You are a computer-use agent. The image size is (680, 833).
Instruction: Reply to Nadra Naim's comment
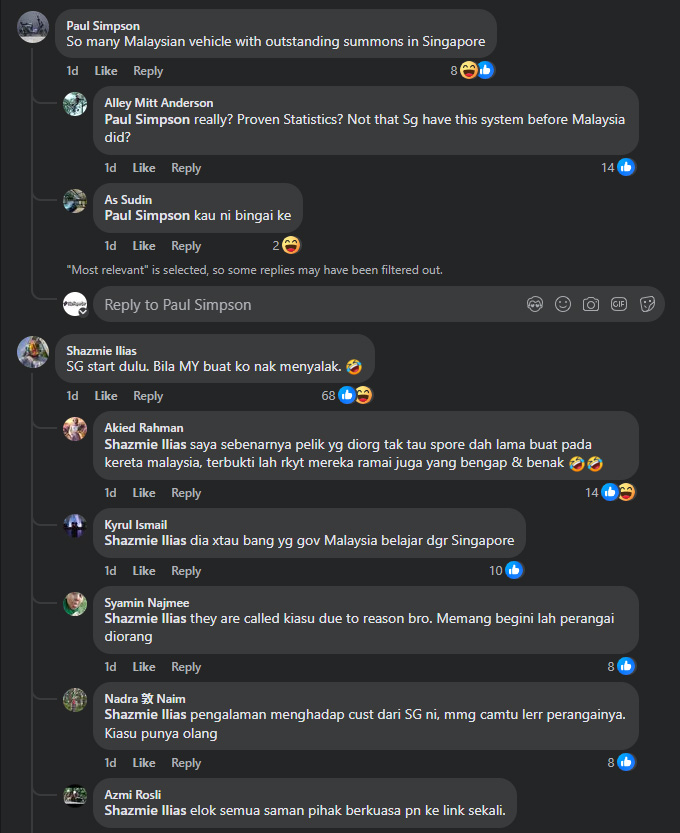click(186, 763)
